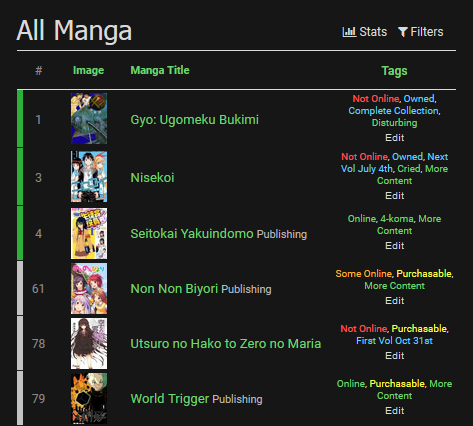Edit the tags for Gyo: Ugomeku Bukimi
Image resolution: width=473 pixels, height=426 pixels.
(395, 138)
